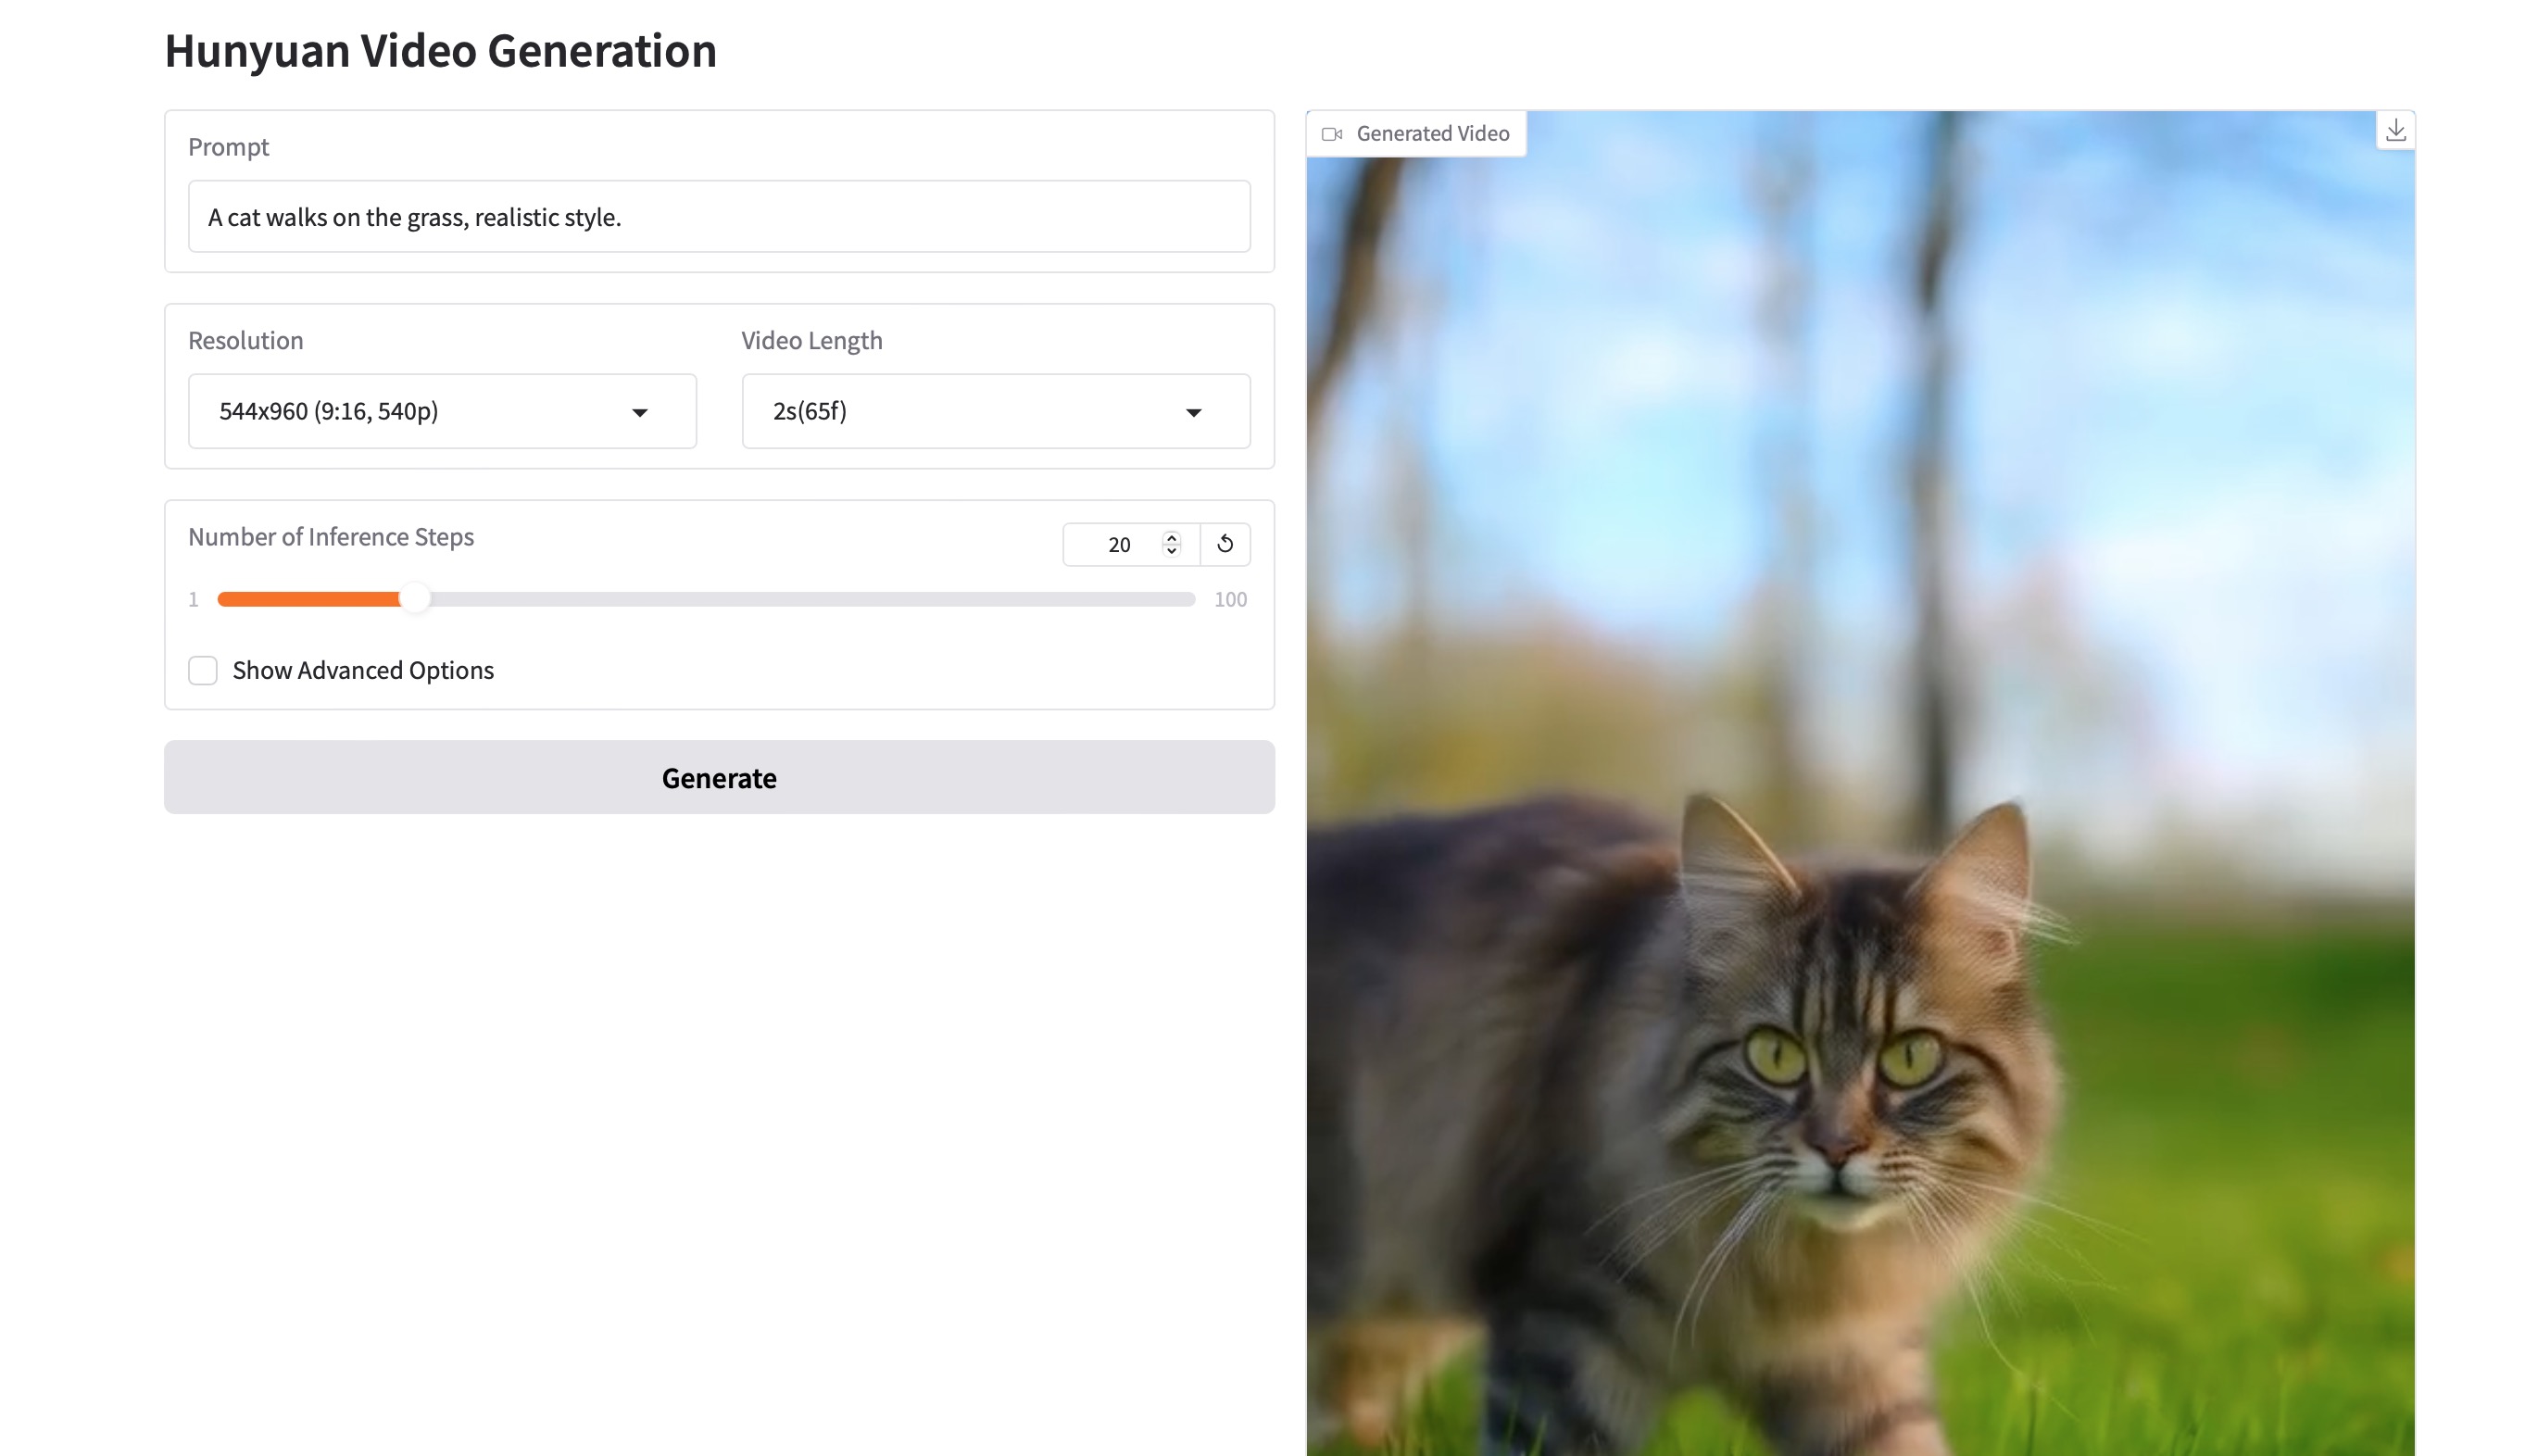Click the inference steps slider handle
Viewport: 2538px width, 1456px height.
pyautogui.click(x=414, y=599)
